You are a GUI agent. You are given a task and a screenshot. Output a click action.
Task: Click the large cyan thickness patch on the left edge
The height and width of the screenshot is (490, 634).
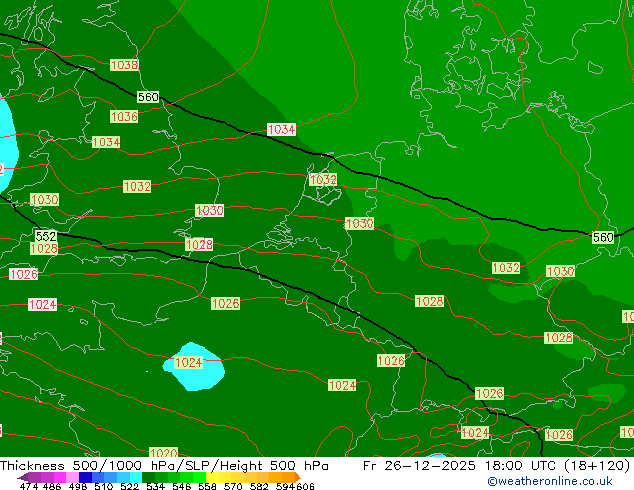click(x=8, y=146)
